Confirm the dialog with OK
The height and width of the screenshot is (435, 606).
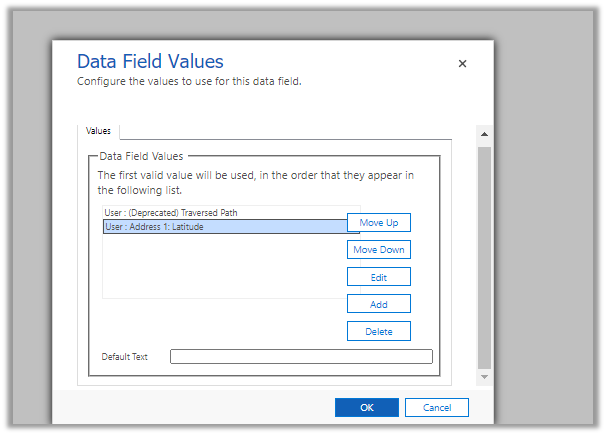[366, 408]
